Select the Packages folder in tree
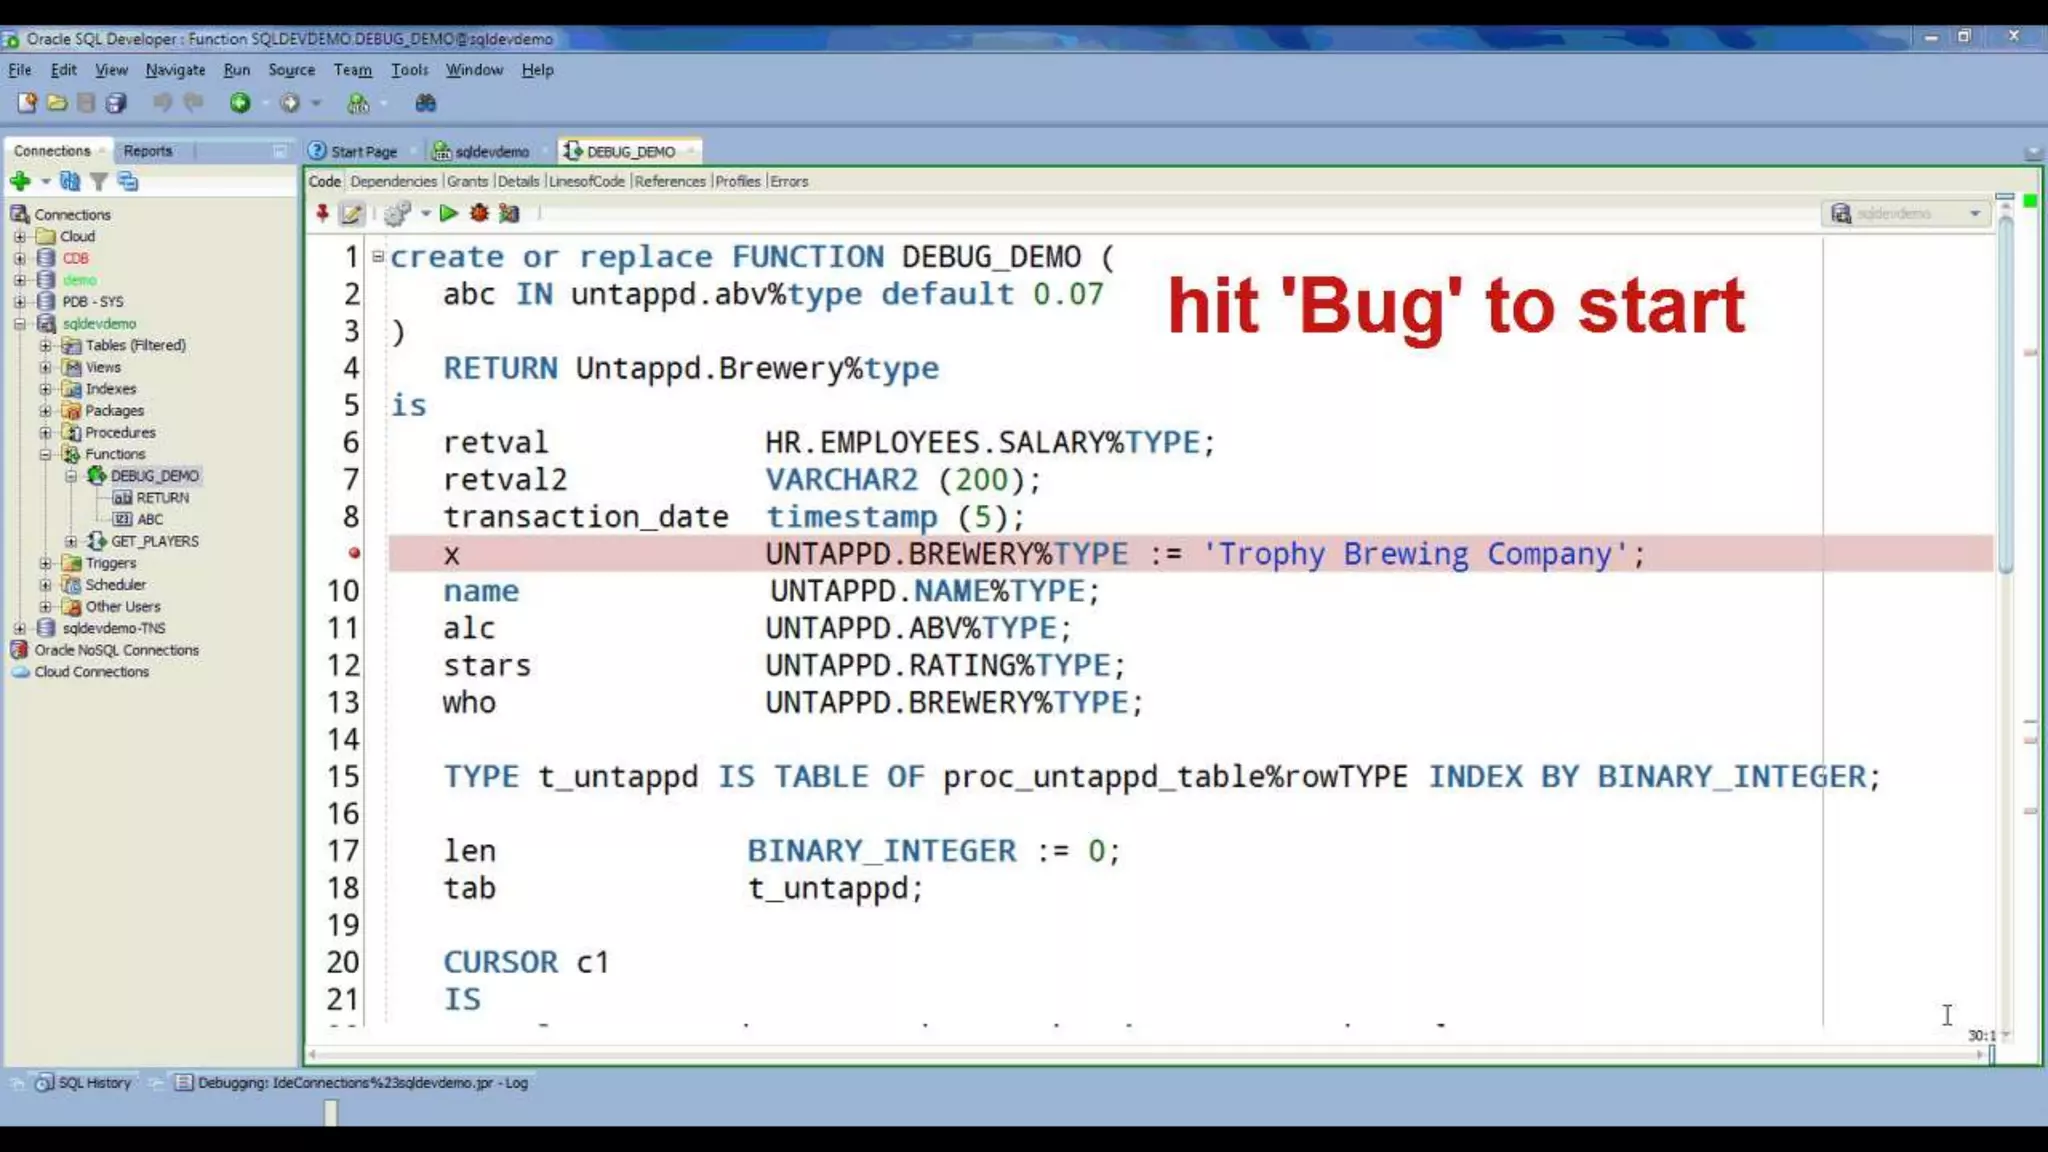 [x=114, y=411]
